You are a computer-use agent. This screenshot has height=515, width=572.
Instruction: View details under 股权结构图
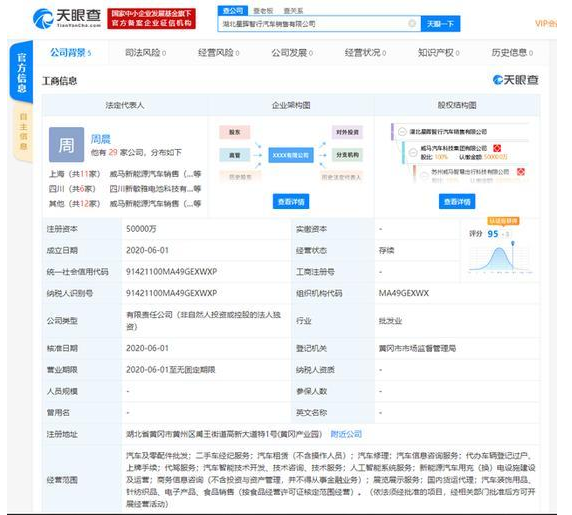point(457,201)
